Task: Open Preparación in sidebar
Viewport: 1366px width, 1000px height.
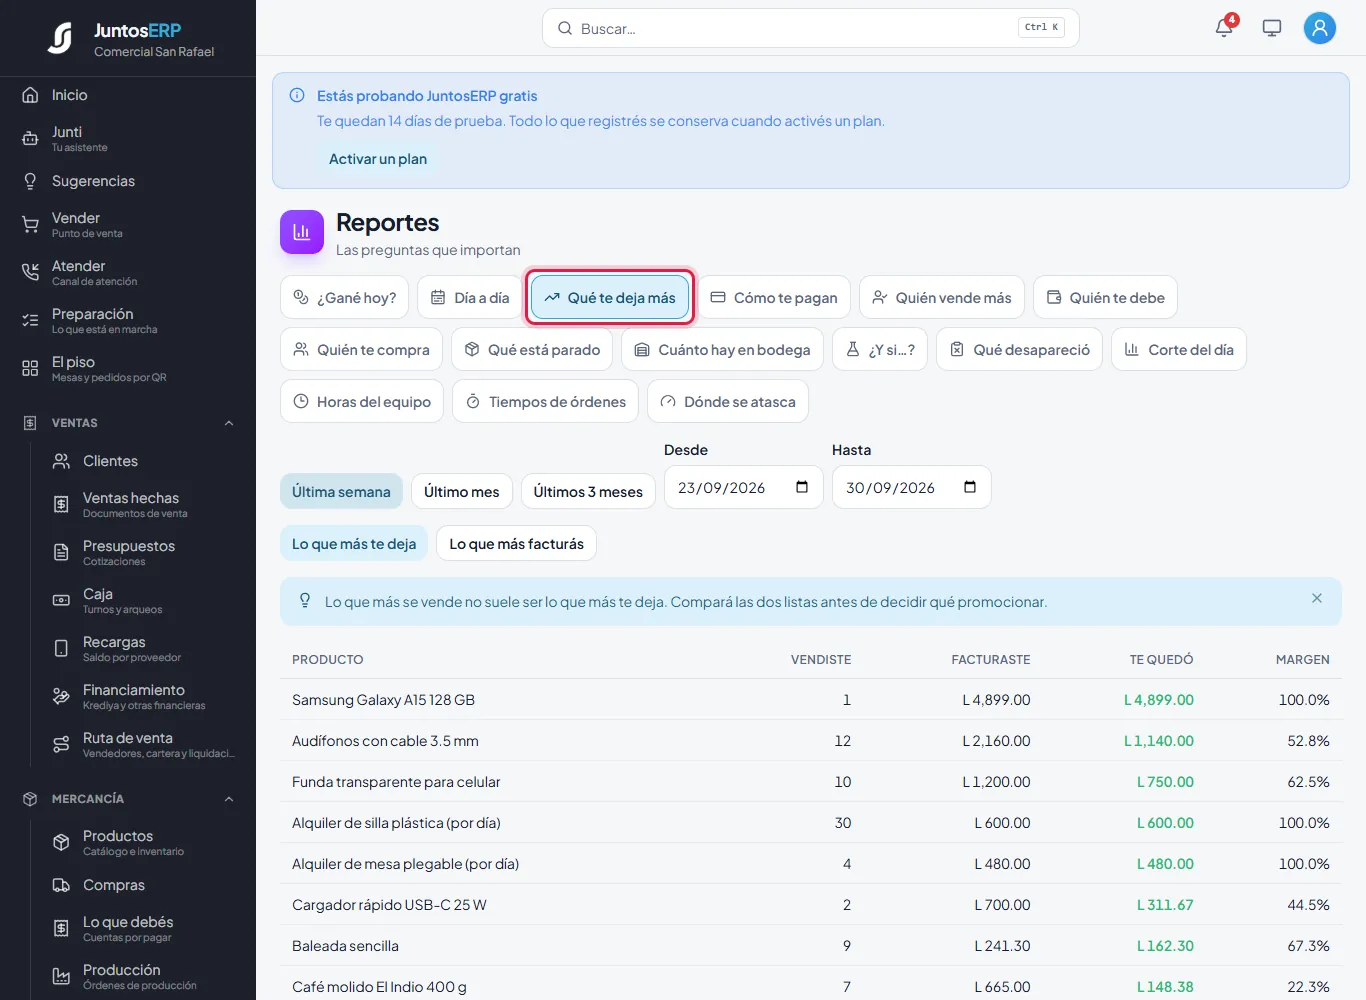Action: pos(128,321)
